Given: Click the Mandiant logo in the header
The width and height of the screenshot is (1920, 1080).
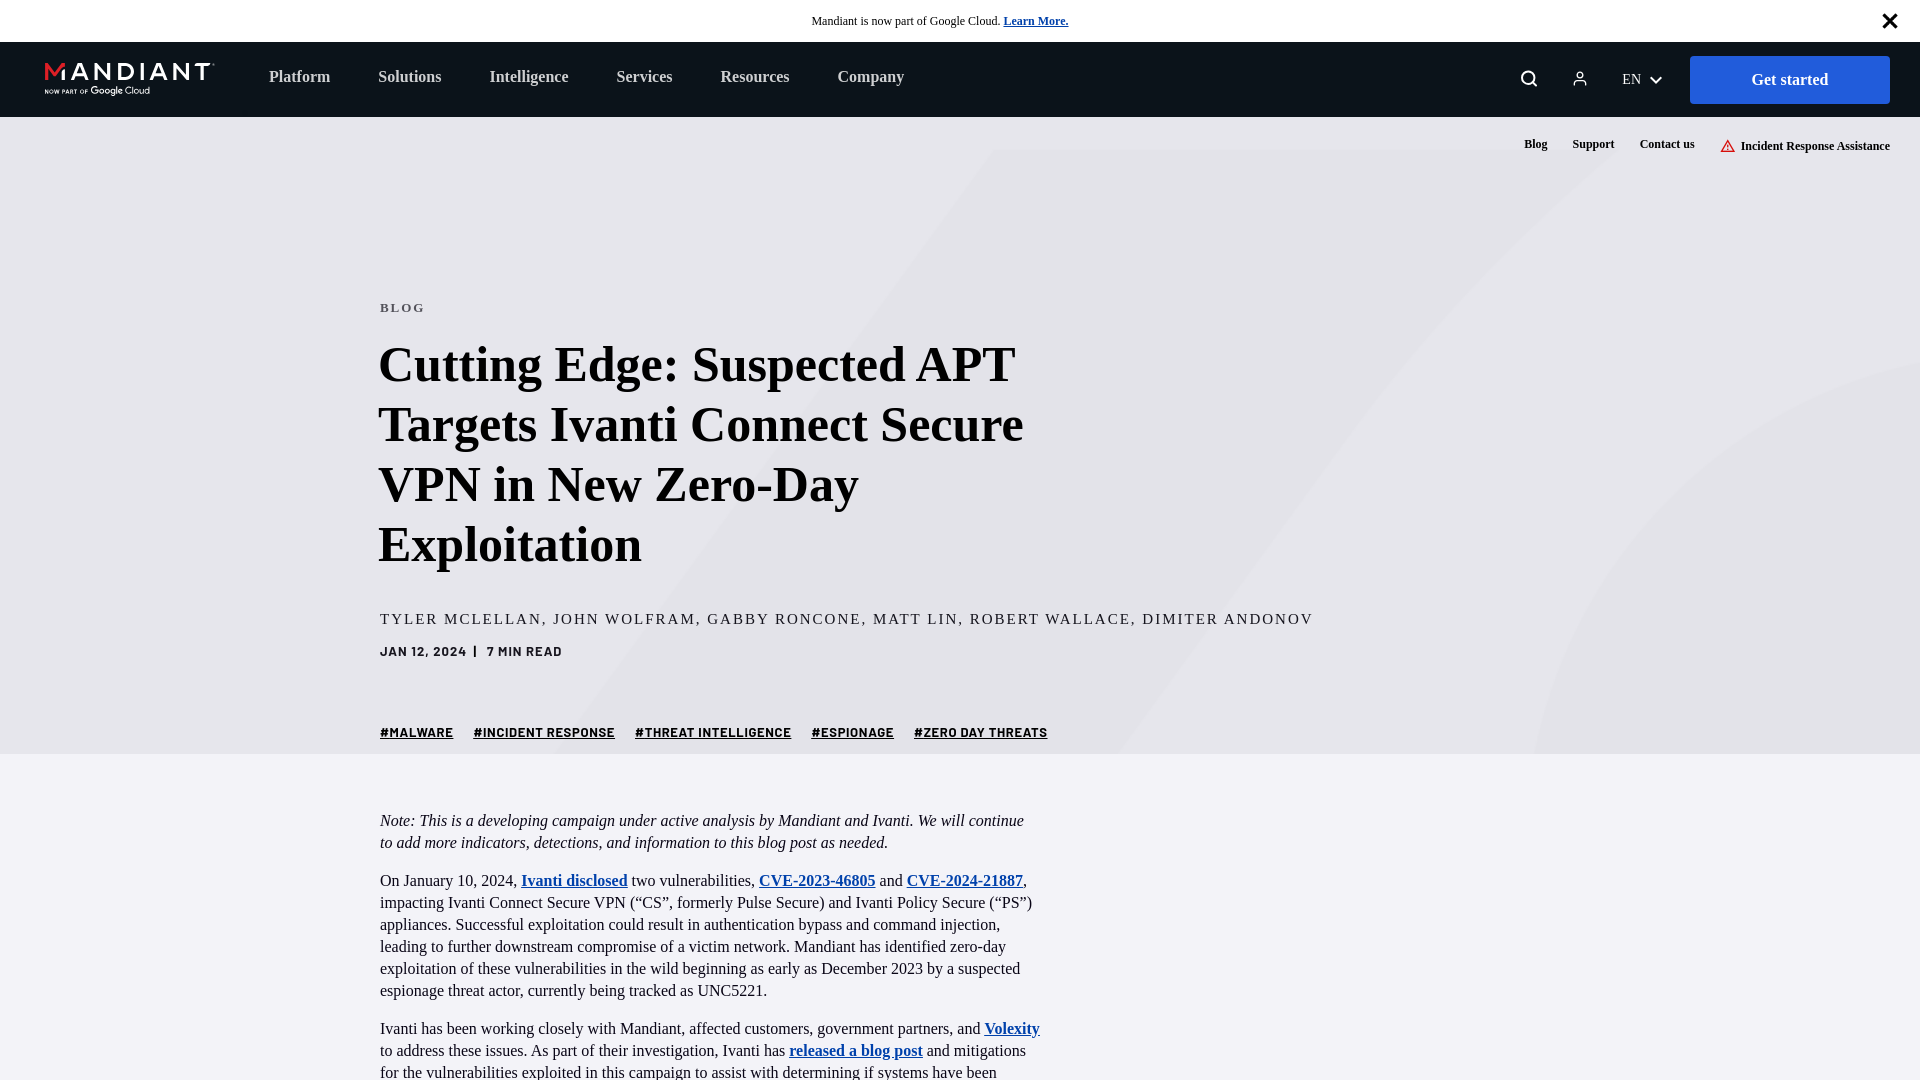Looking at the screenshot, I should click(128, 78).
